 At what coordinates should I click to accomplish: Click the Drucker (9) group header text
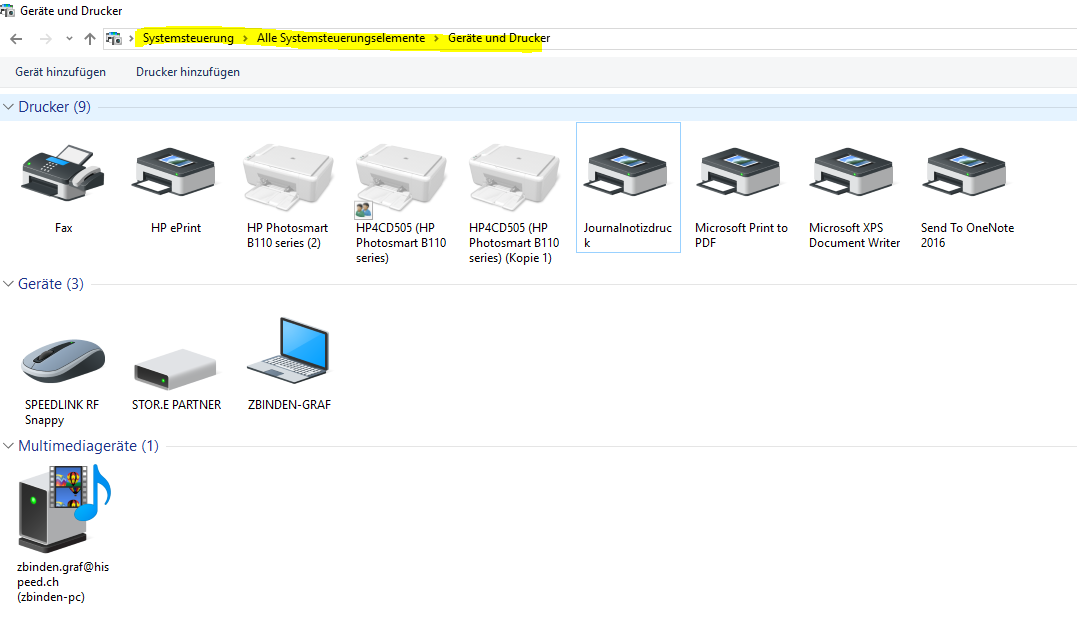(x=54, y=107)
